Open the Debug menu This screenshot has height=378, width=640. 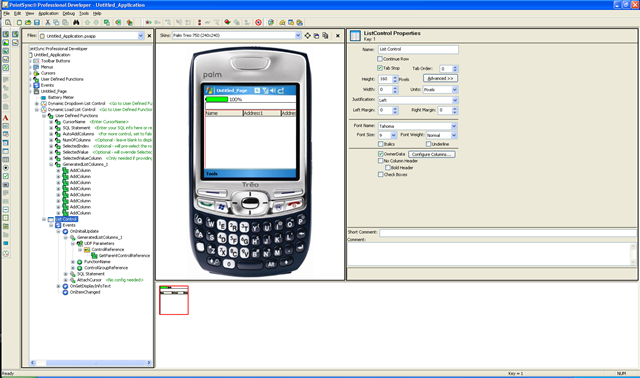click(69, 13)
